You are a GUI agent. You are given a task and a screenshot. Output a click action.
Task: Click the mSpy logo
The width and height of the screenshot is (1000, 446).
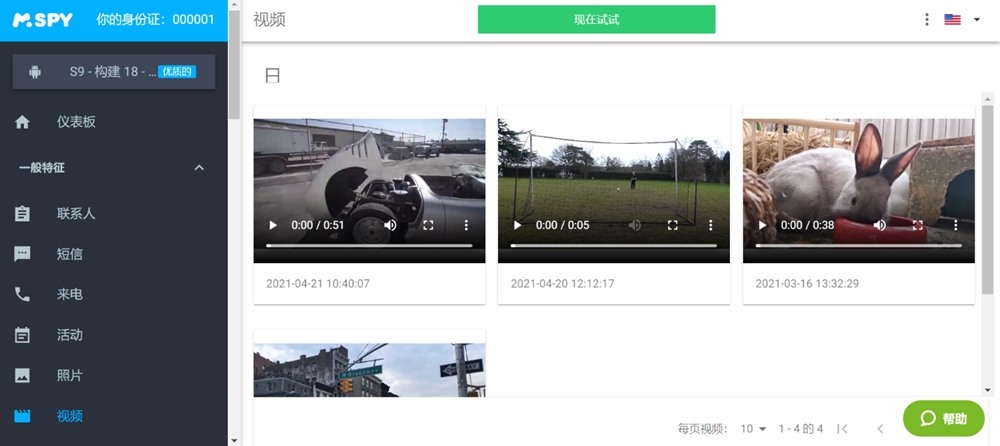tap(43, 19)
